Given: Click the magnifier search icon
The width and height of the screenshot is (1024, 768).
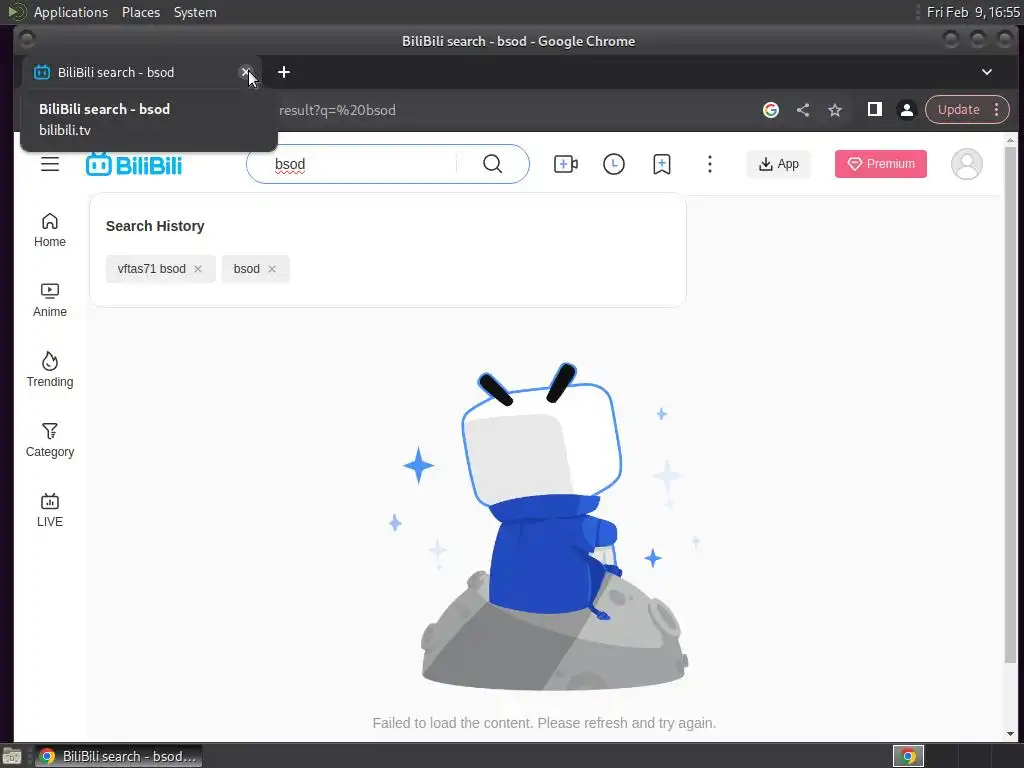Looking at the screenshot, I should [x=493, y=164].
